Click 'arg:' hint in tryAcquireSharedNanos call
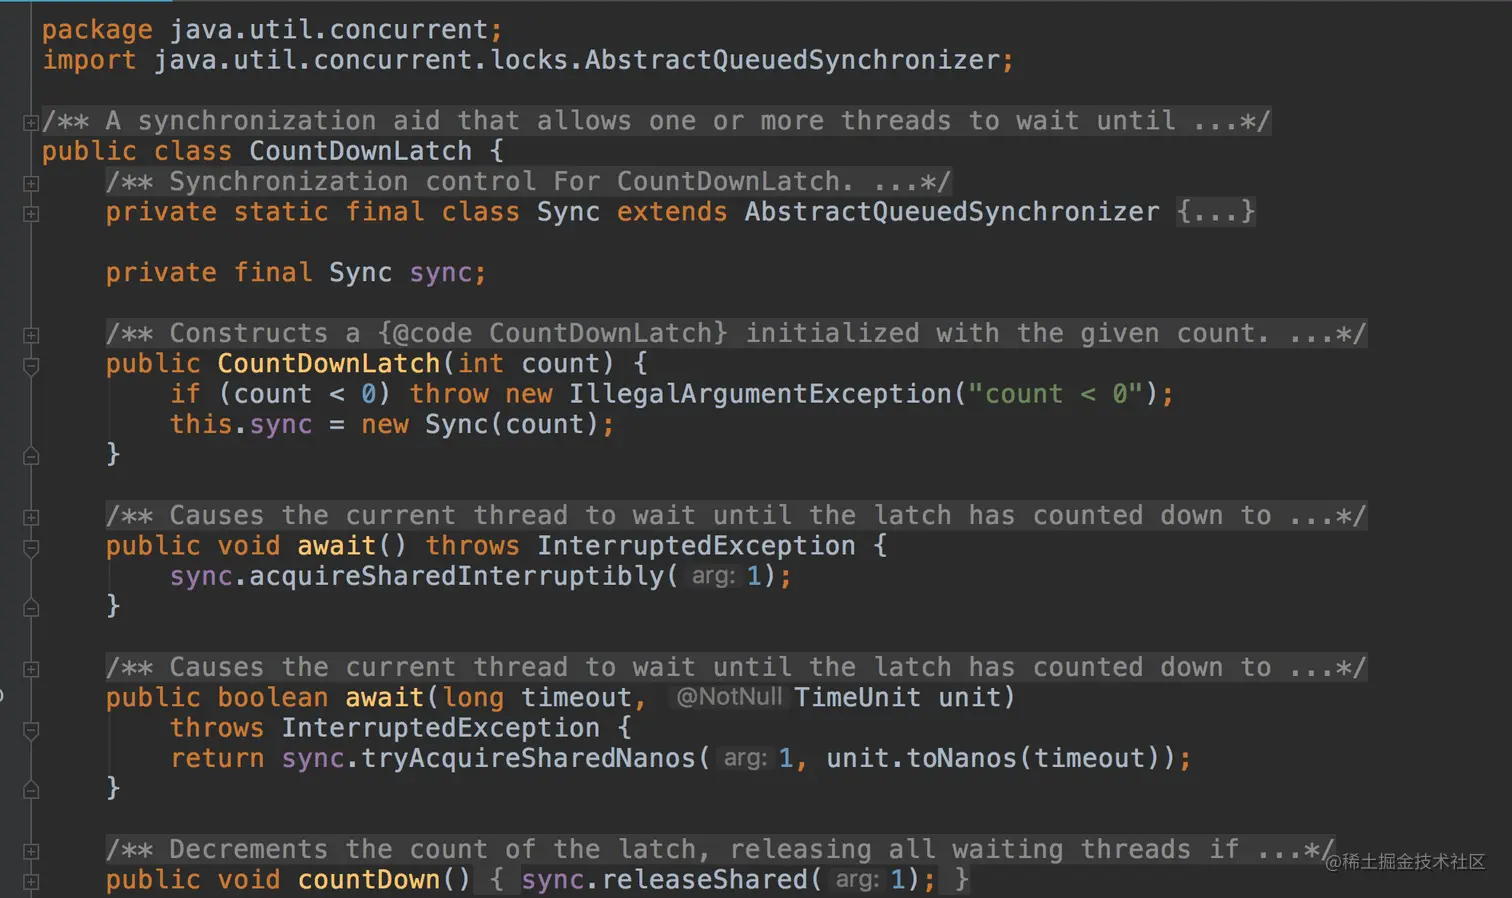1512x898 pixels. tap(745, 759)
